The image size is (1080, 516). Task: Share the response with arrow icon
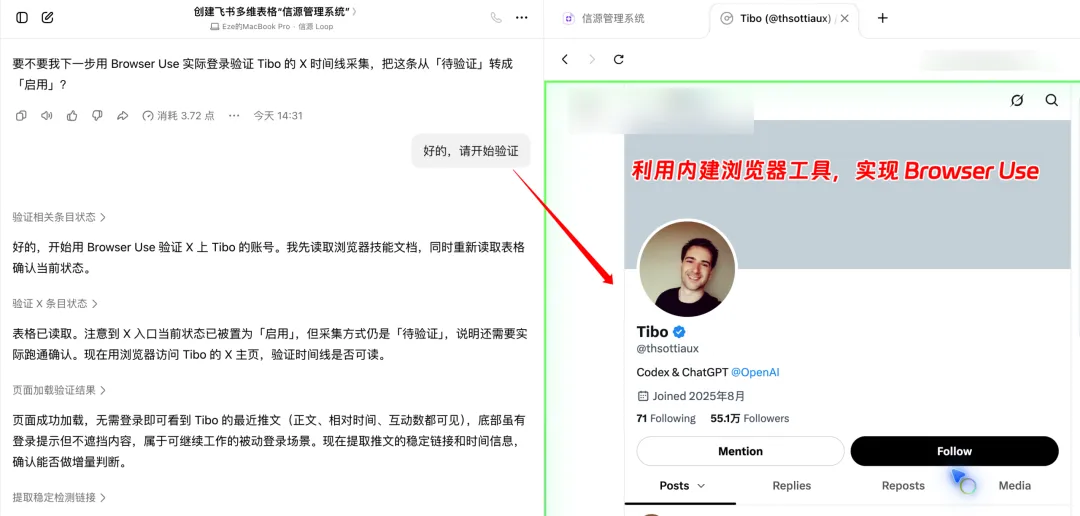(123, 116)
